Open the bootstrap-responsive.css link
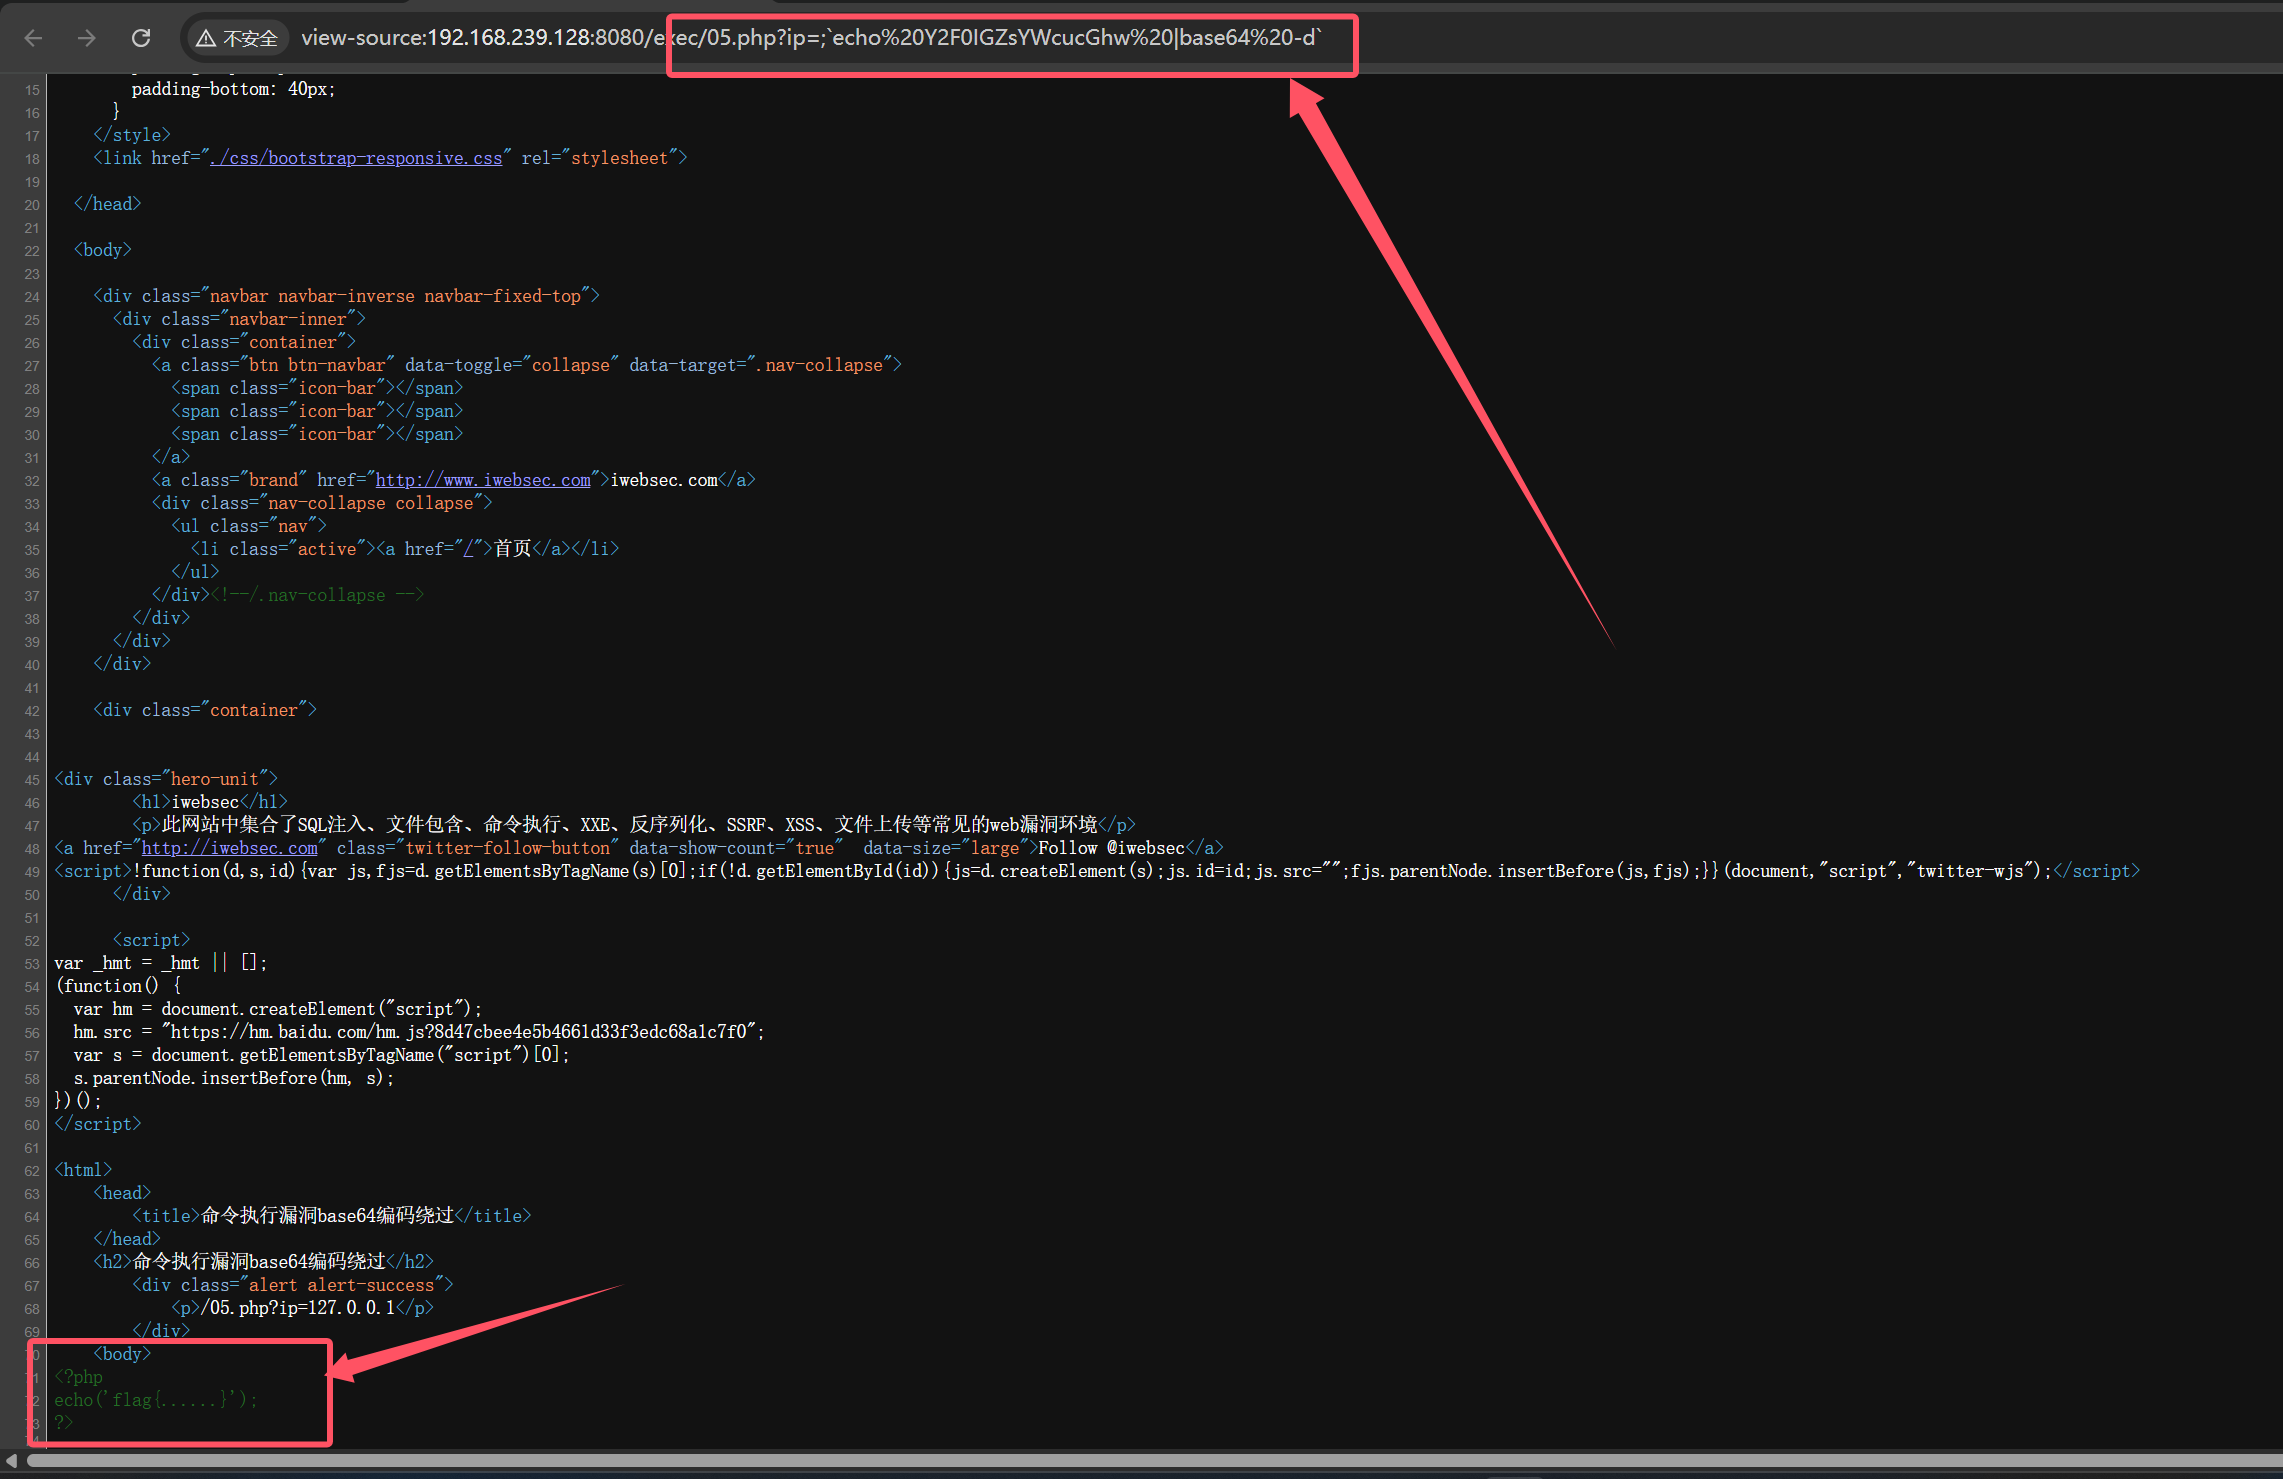The image size is (2283, 1479). [x=356, y=158]
